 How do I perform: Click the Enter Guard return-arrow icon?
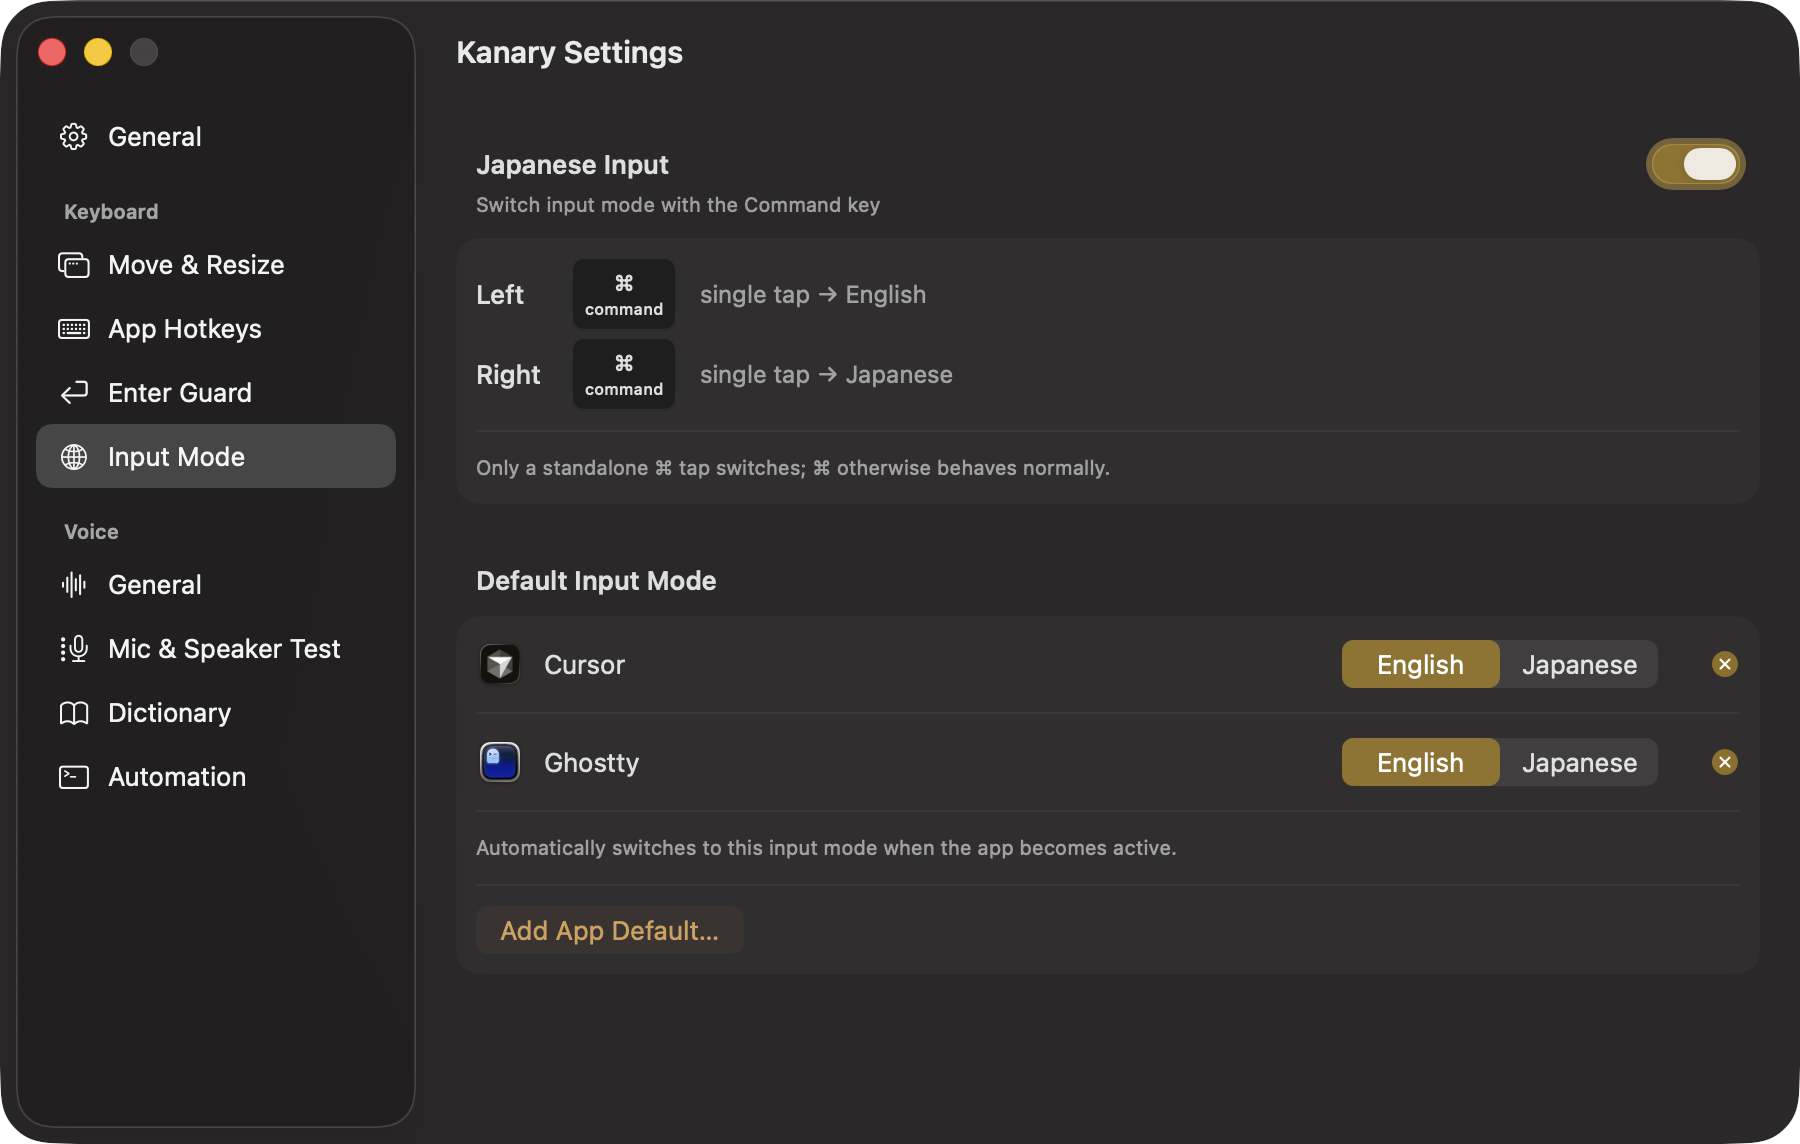74,393
